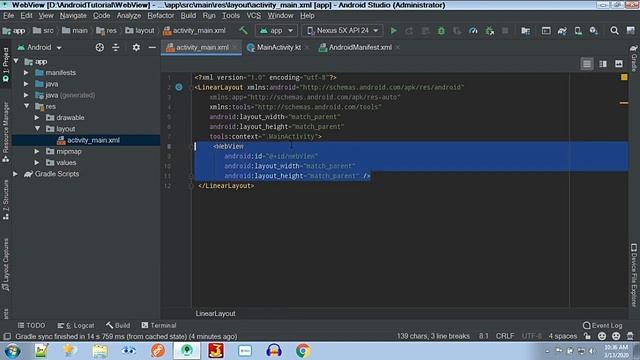
Task: Open Android Studio taskbar icon
Action: point(187,351)
